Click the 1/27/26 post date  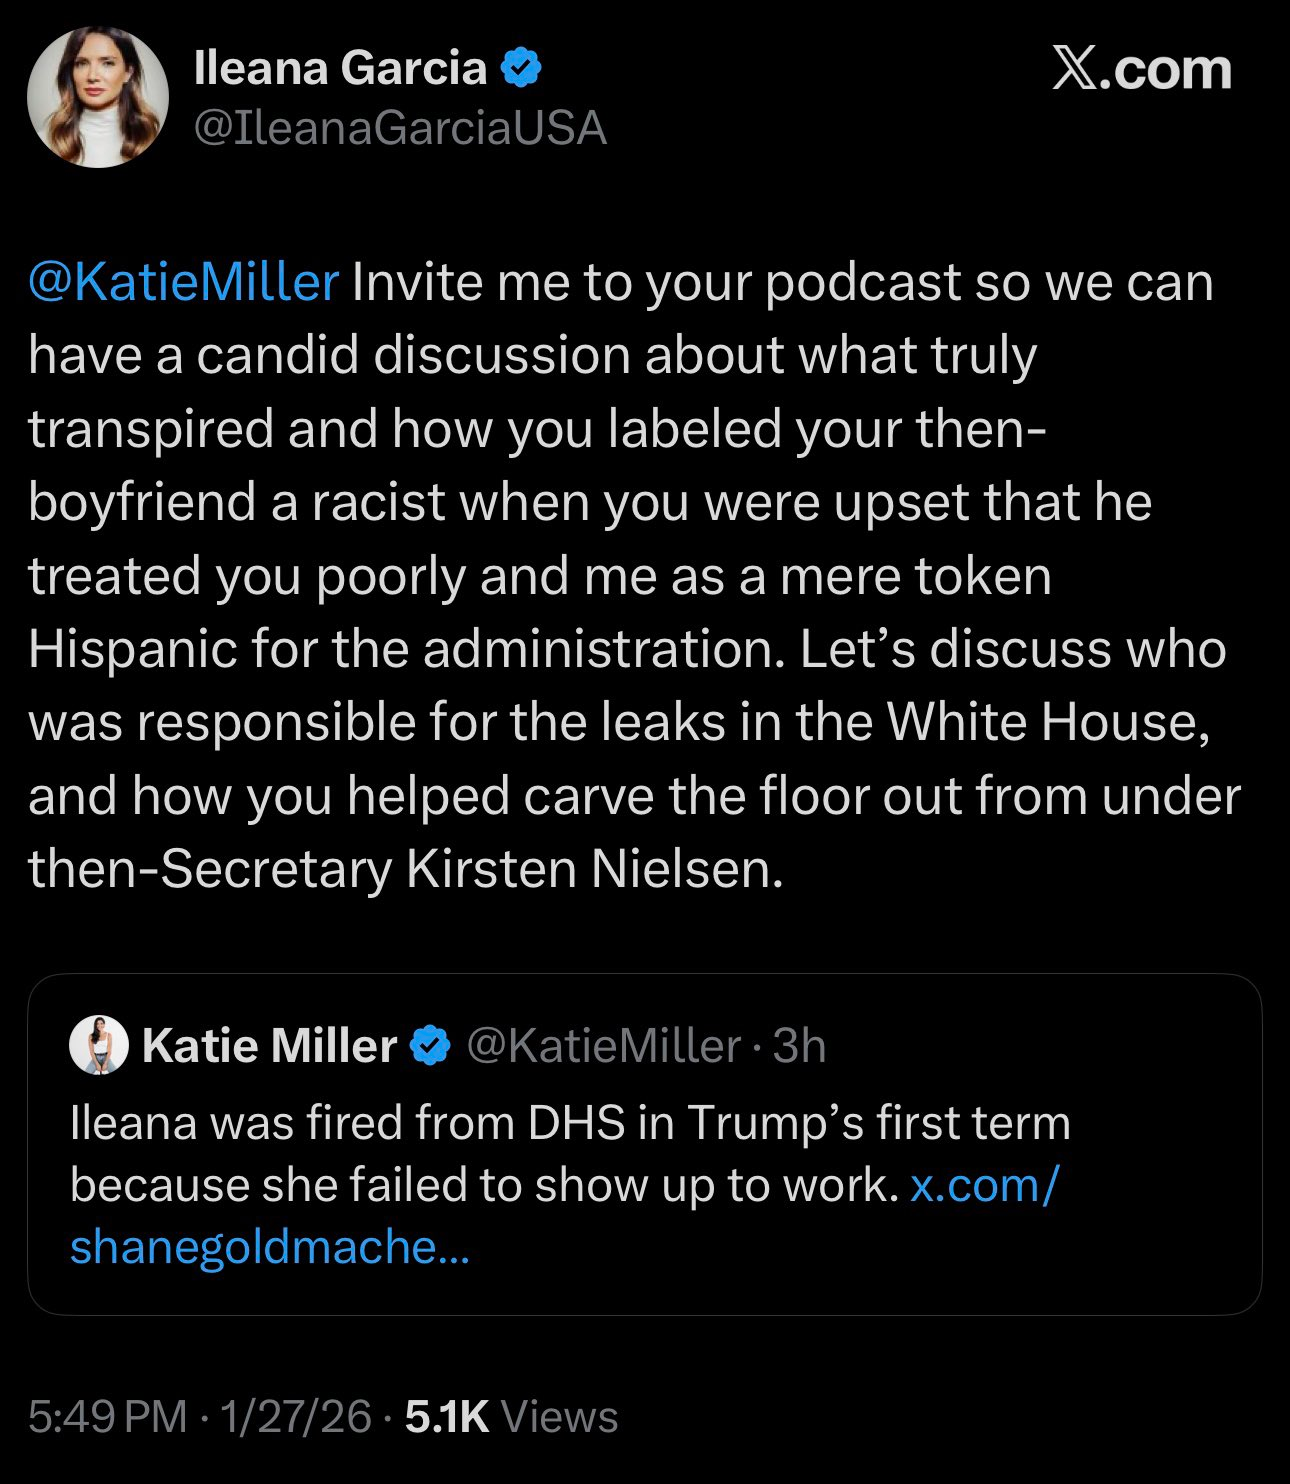point(296,1416)
